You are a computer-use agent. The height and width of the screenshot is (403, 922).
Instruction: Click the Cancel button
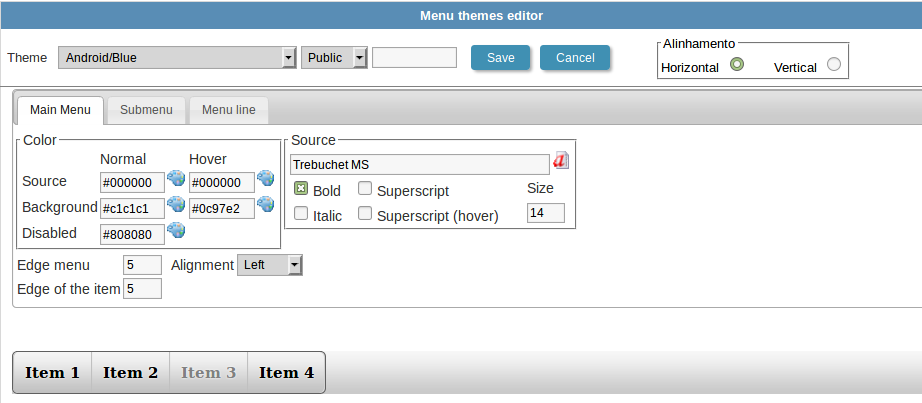575,58
